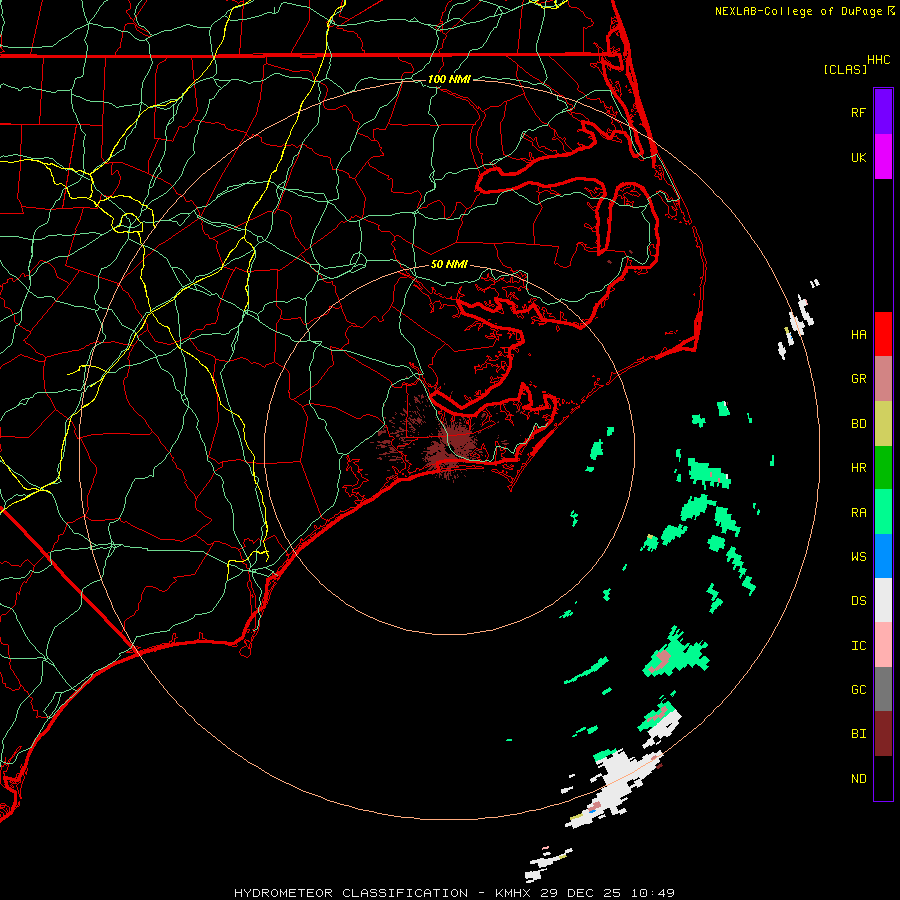The height and width of the screenshot is (900, 900).
Task: Click the 'DS' legend label
Action: (858, 600)
